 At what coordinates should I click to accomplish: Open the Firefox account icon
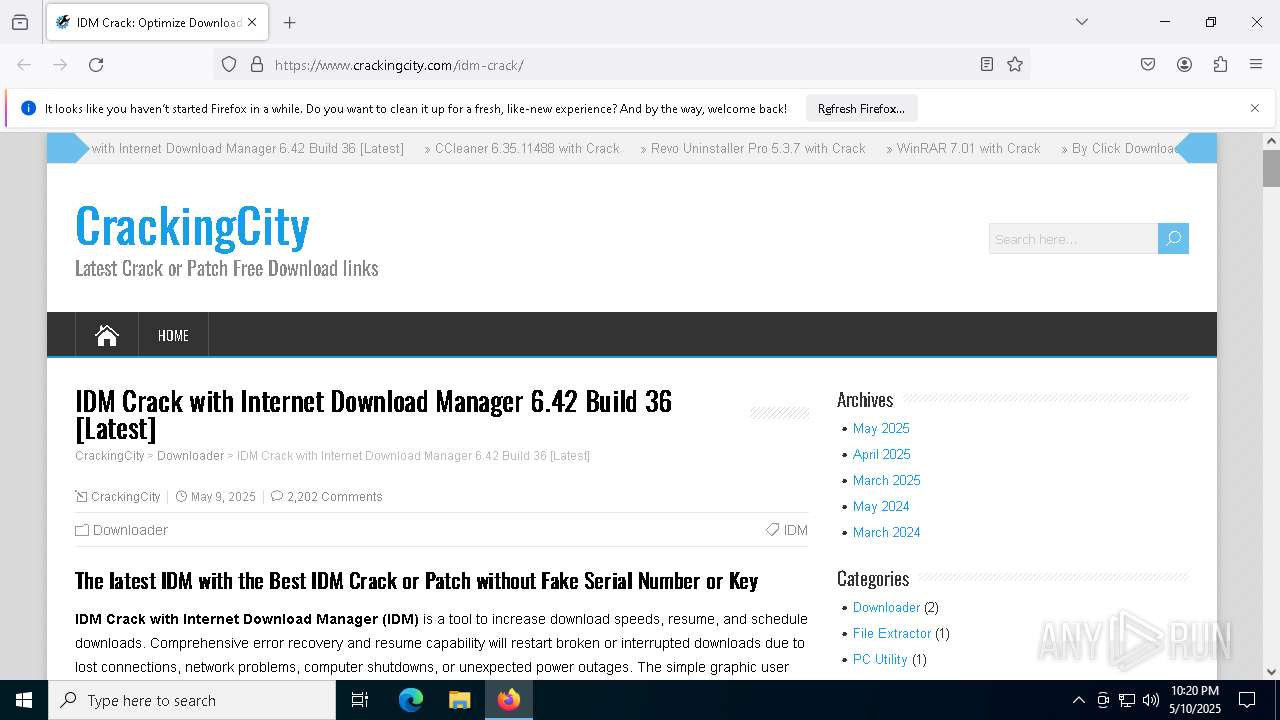point(1184,65)
